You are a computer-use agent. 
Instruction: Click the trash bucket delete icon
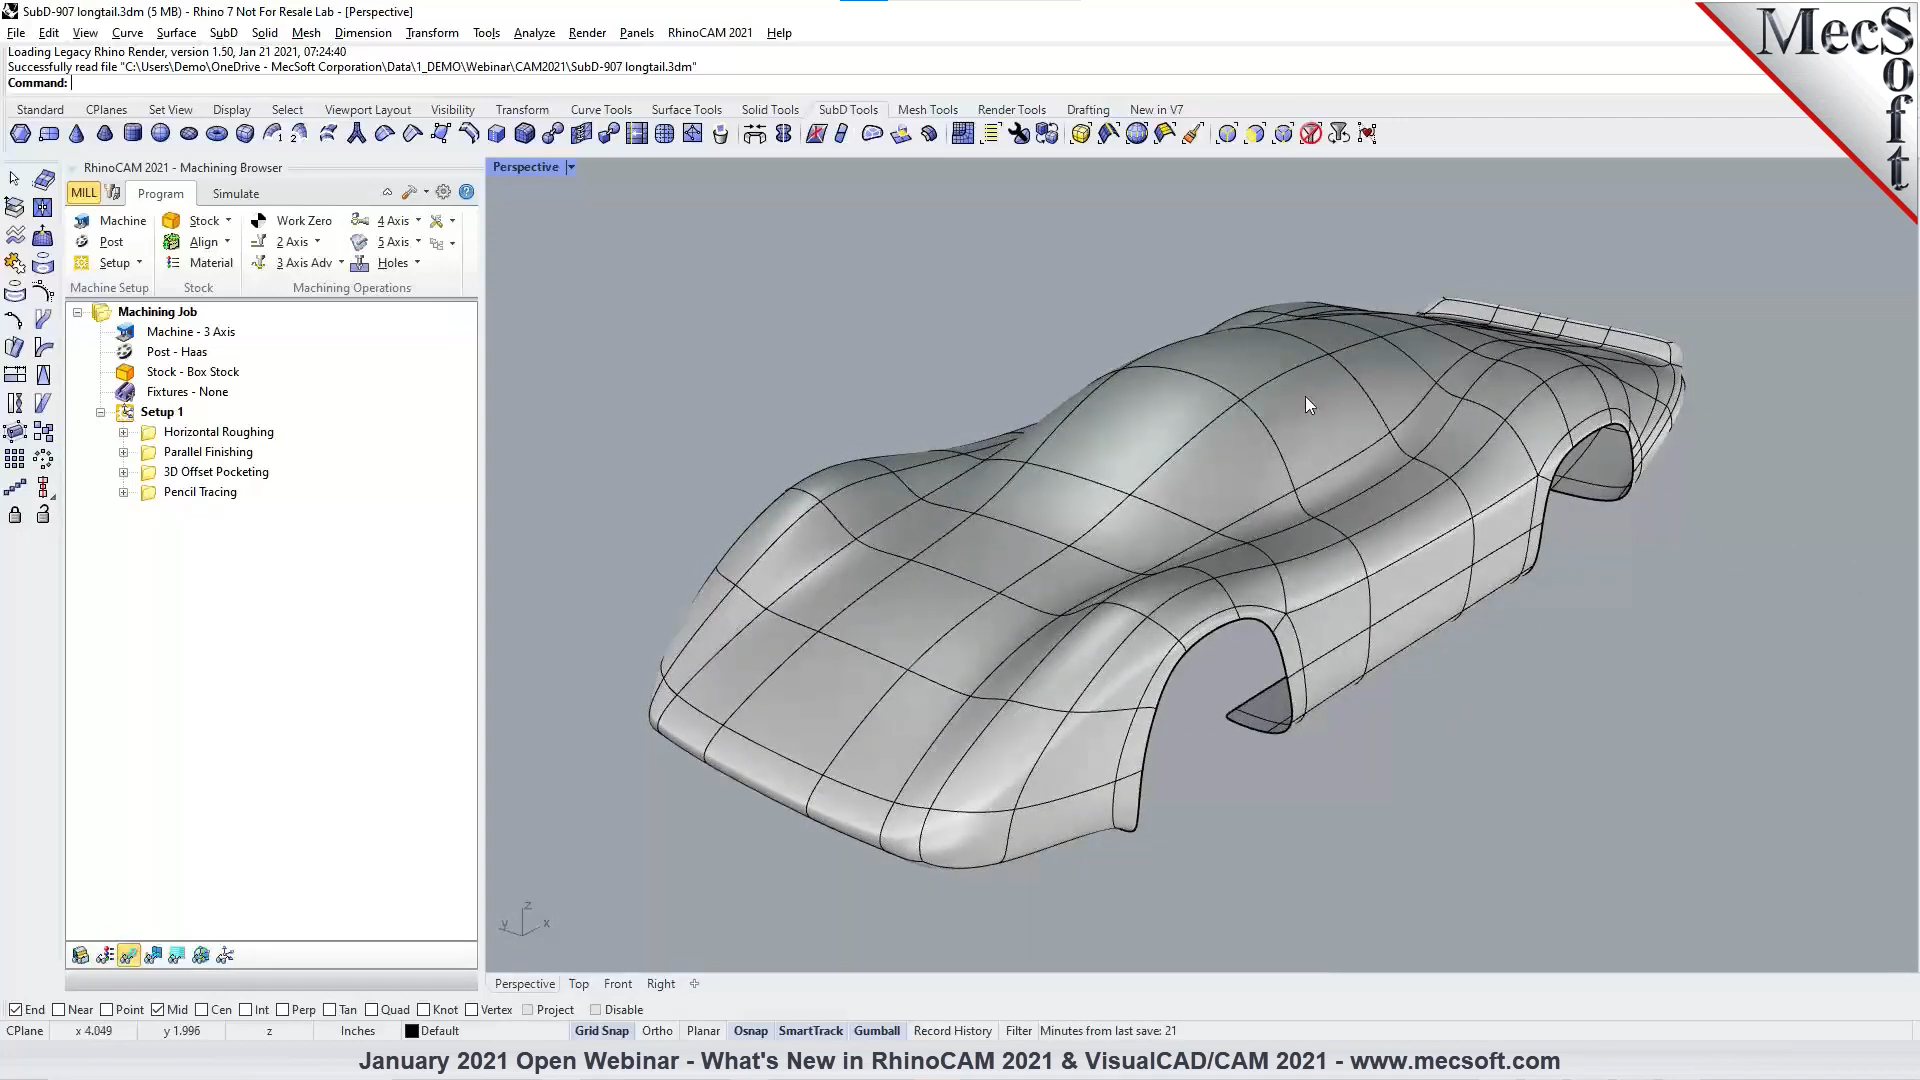point(720,134)
